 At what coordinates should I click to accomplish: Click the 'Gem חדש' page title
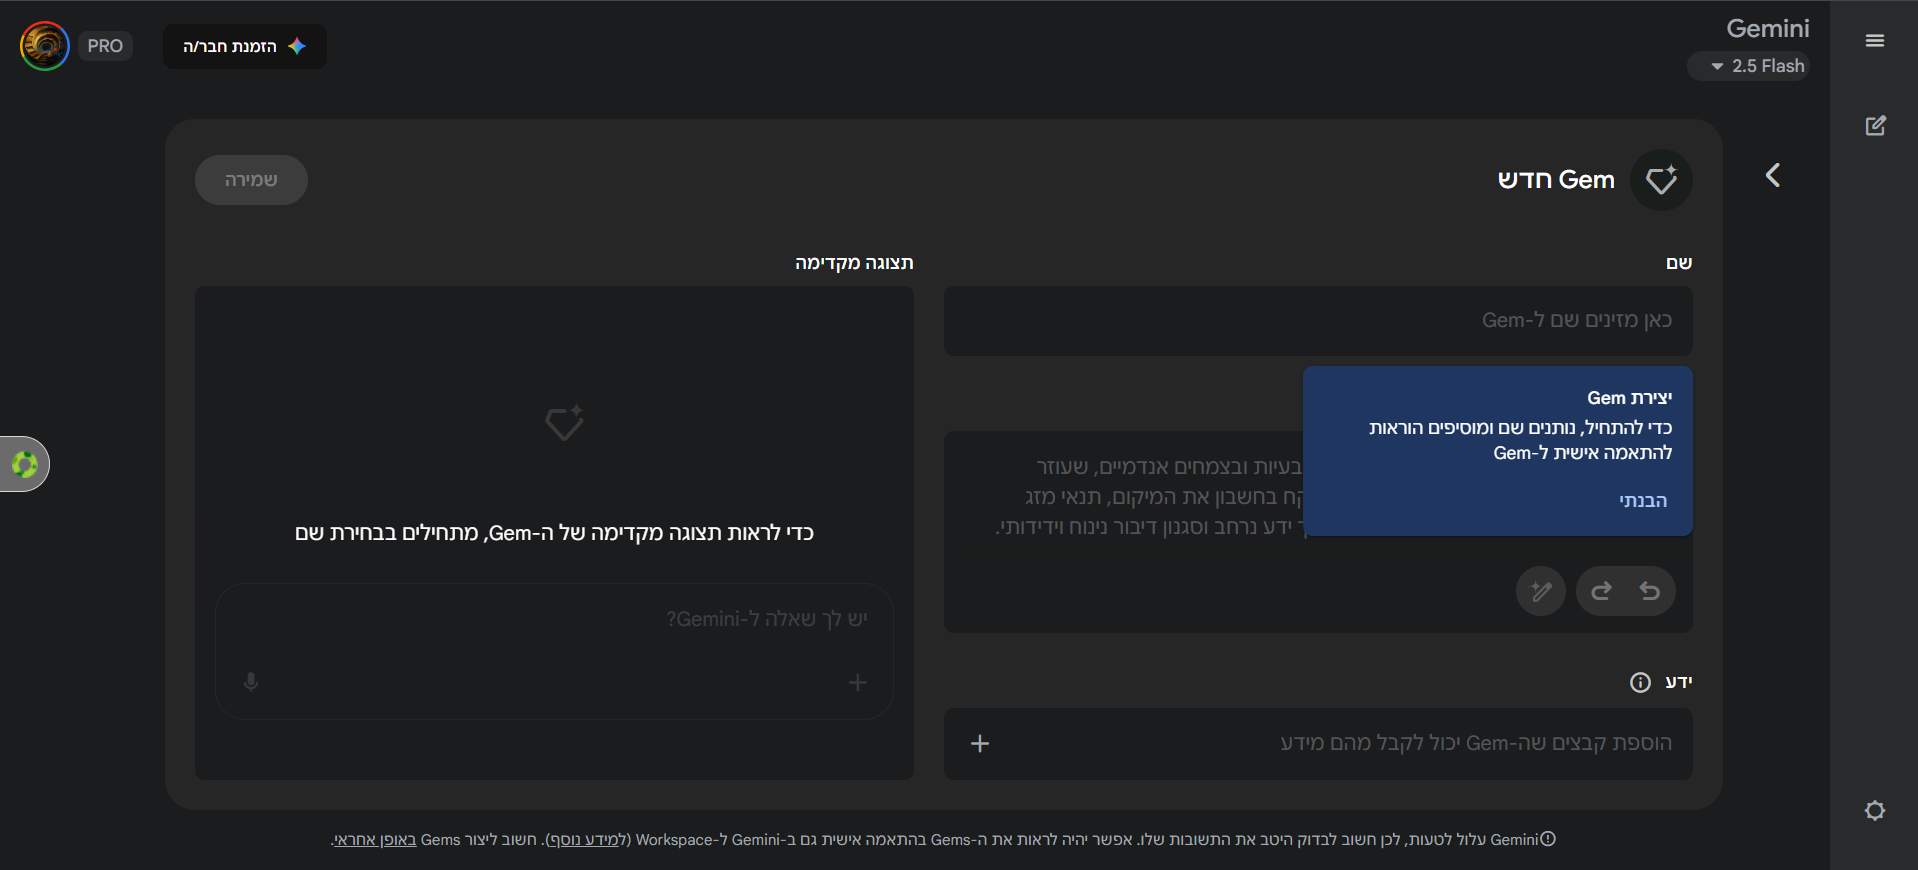[x=1556, y=180]
